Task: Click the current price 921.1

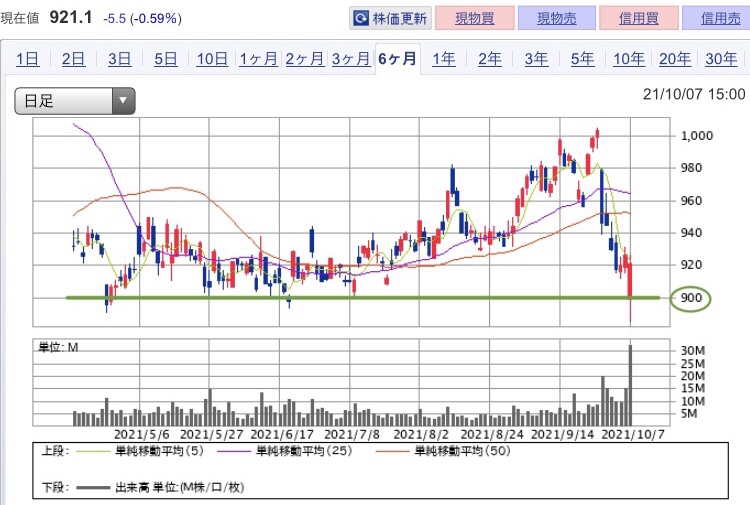Action: (71, 18)
